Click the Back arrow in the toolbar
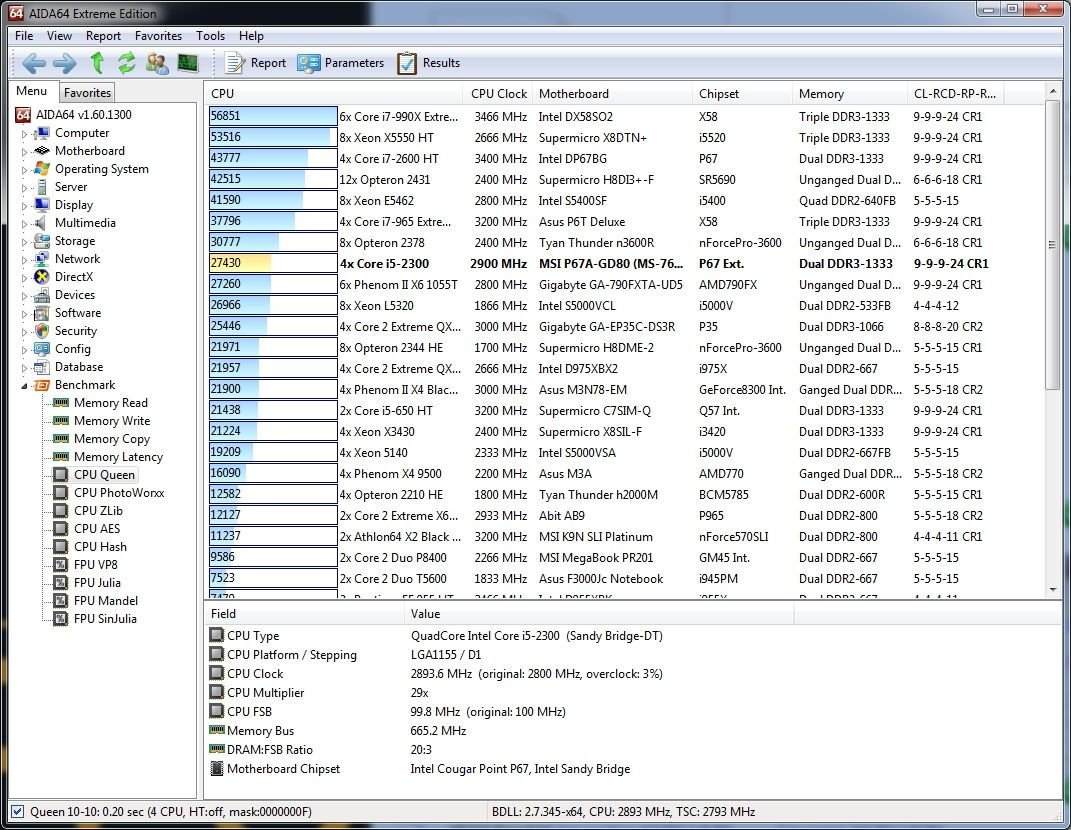This screenshot has width=1071, height=830. point(33,63)
